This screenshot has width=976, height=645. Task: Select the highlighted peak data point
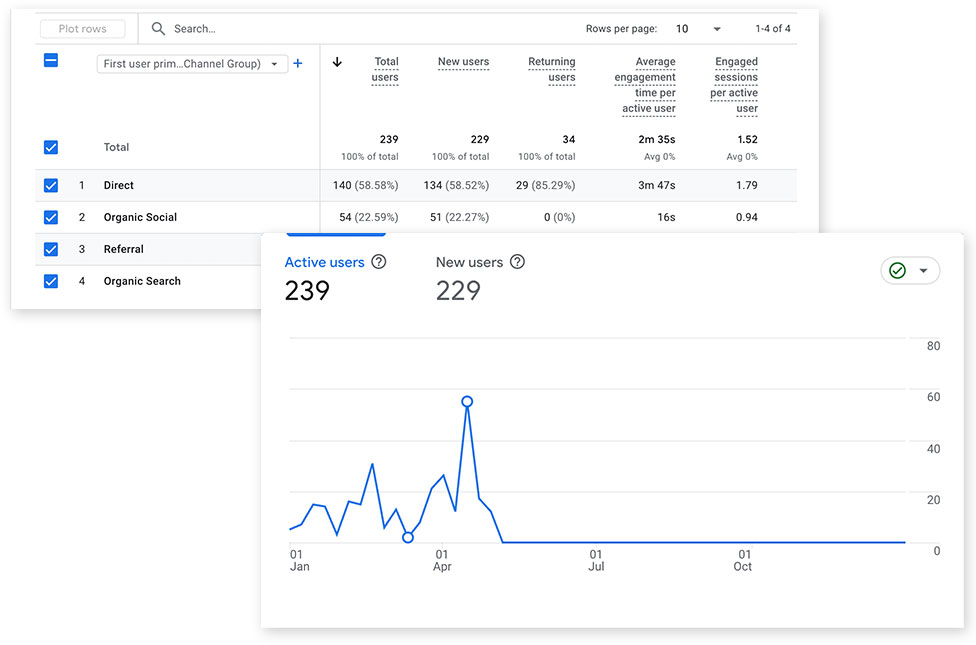pos(467,400)
